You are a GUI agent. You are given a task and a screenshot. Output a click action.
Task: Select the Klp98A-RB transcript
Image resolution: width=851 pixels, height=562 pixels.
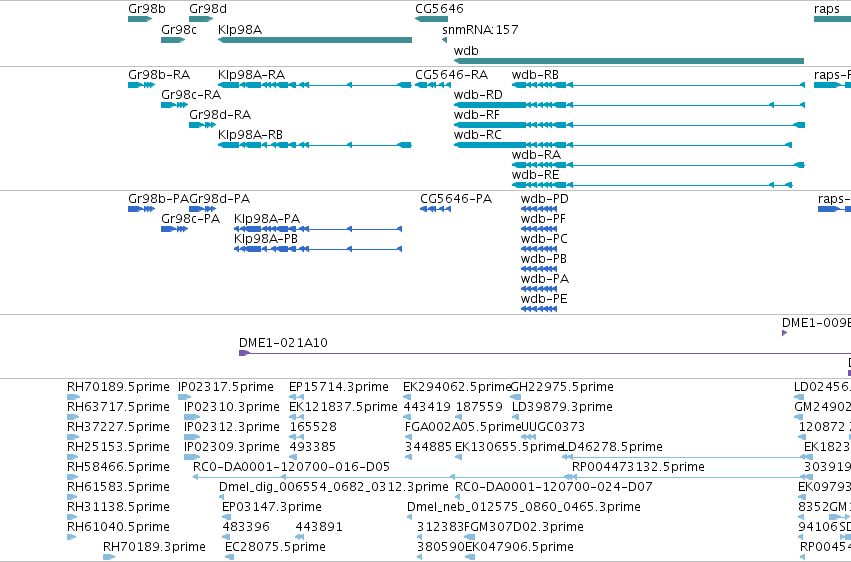(x=315, y=145)
